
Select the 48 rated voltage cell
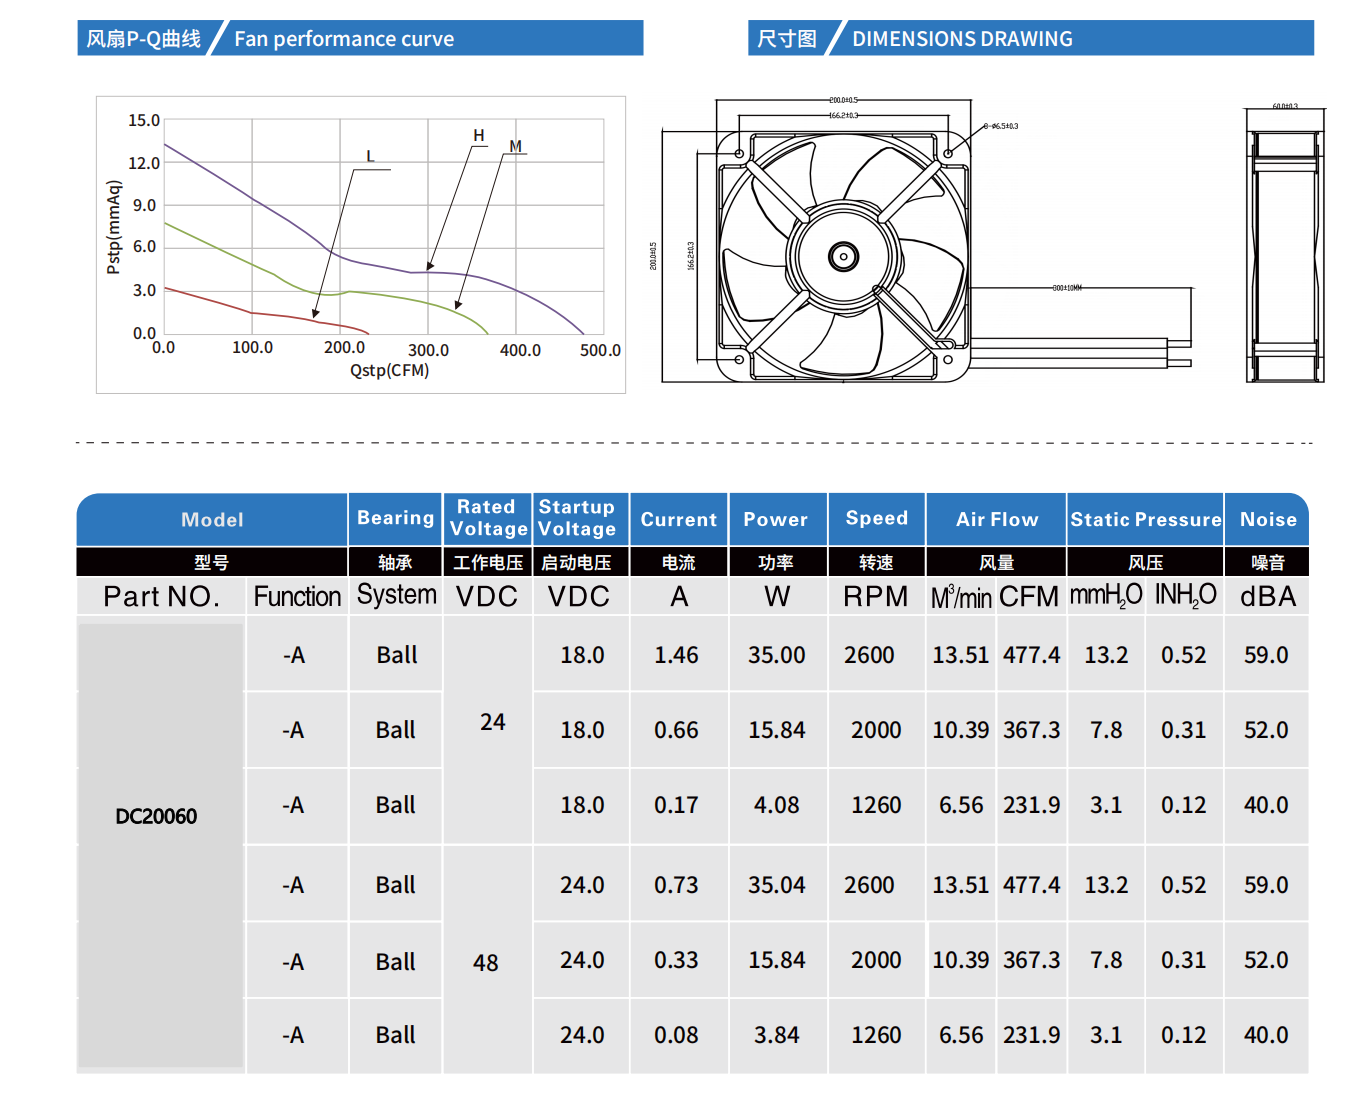486,963
